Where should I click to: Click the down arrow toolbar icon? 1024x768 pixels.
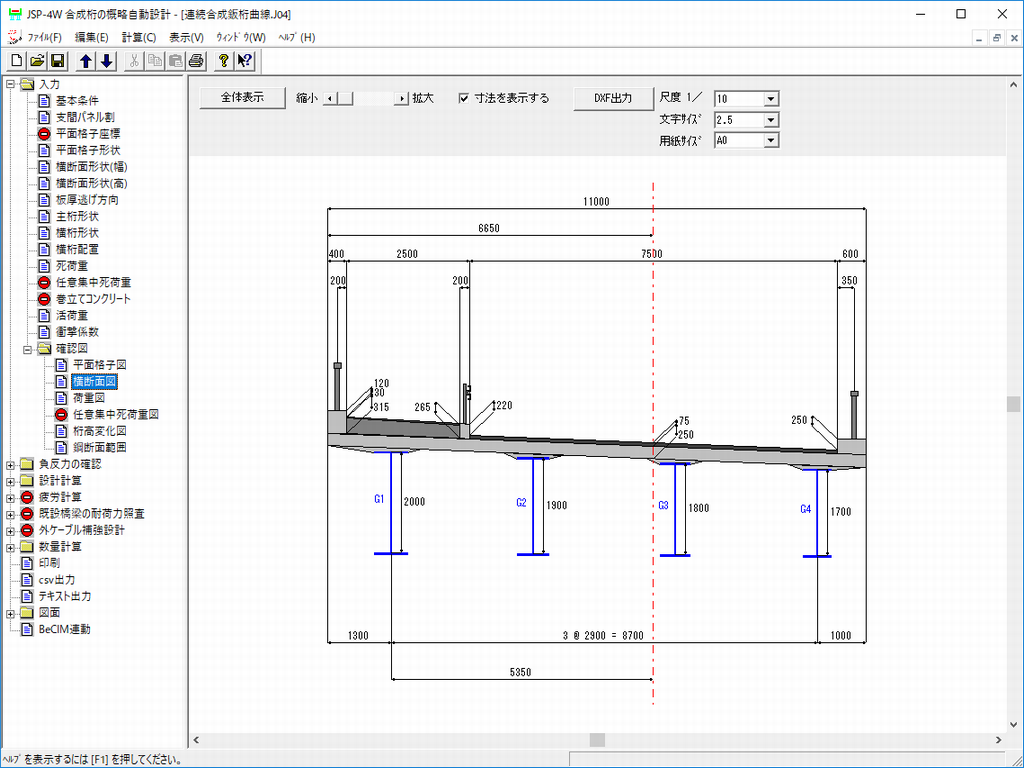click(106, 61)
